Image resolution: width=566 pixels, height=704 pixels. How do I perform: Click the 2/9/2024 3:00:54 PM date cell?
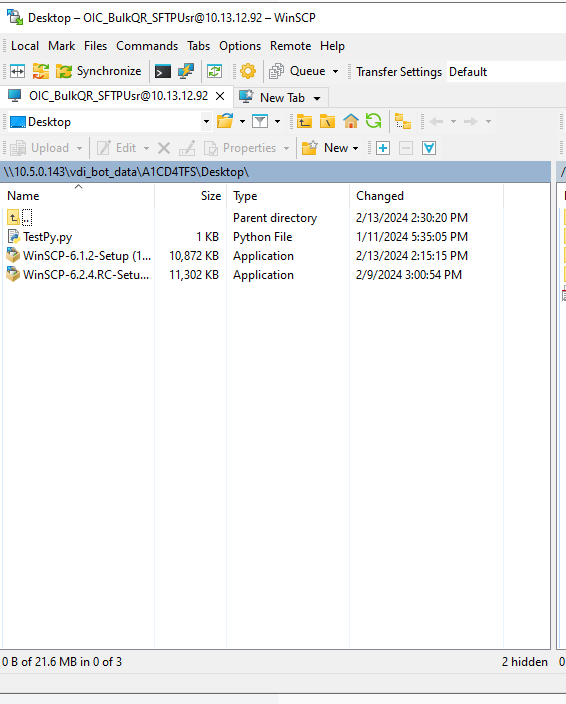pos(409,275)
